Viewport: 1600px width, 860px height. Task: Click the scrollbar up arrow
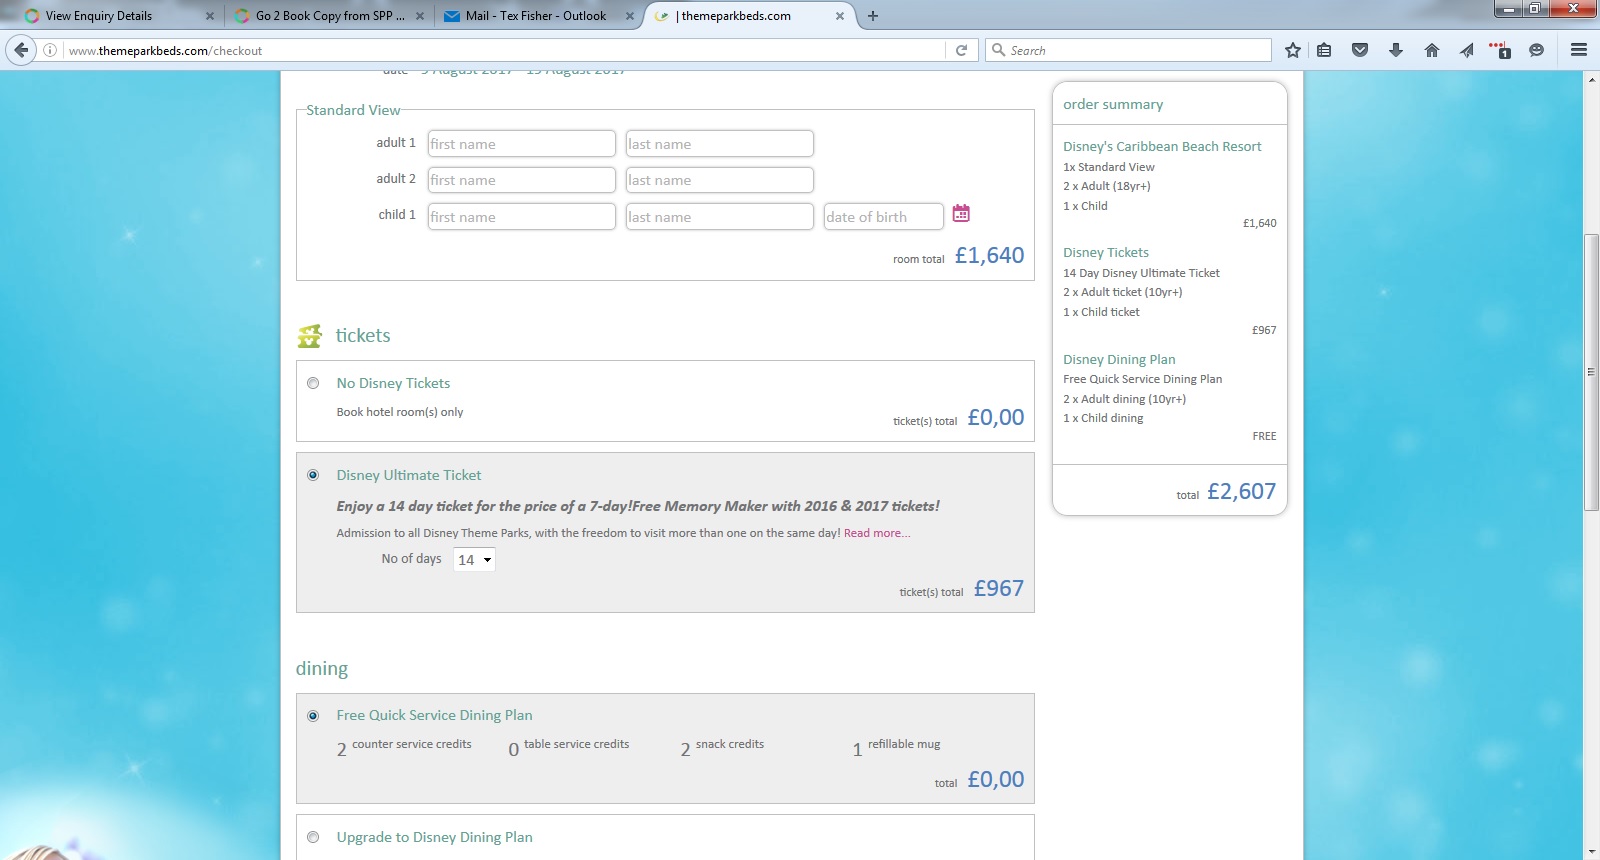1591,79
